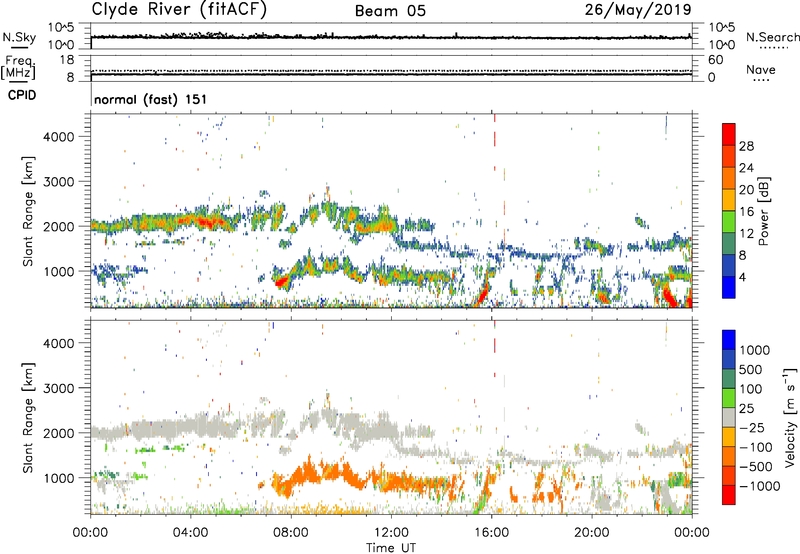Click the '08:00' time axis tick label

291,533
